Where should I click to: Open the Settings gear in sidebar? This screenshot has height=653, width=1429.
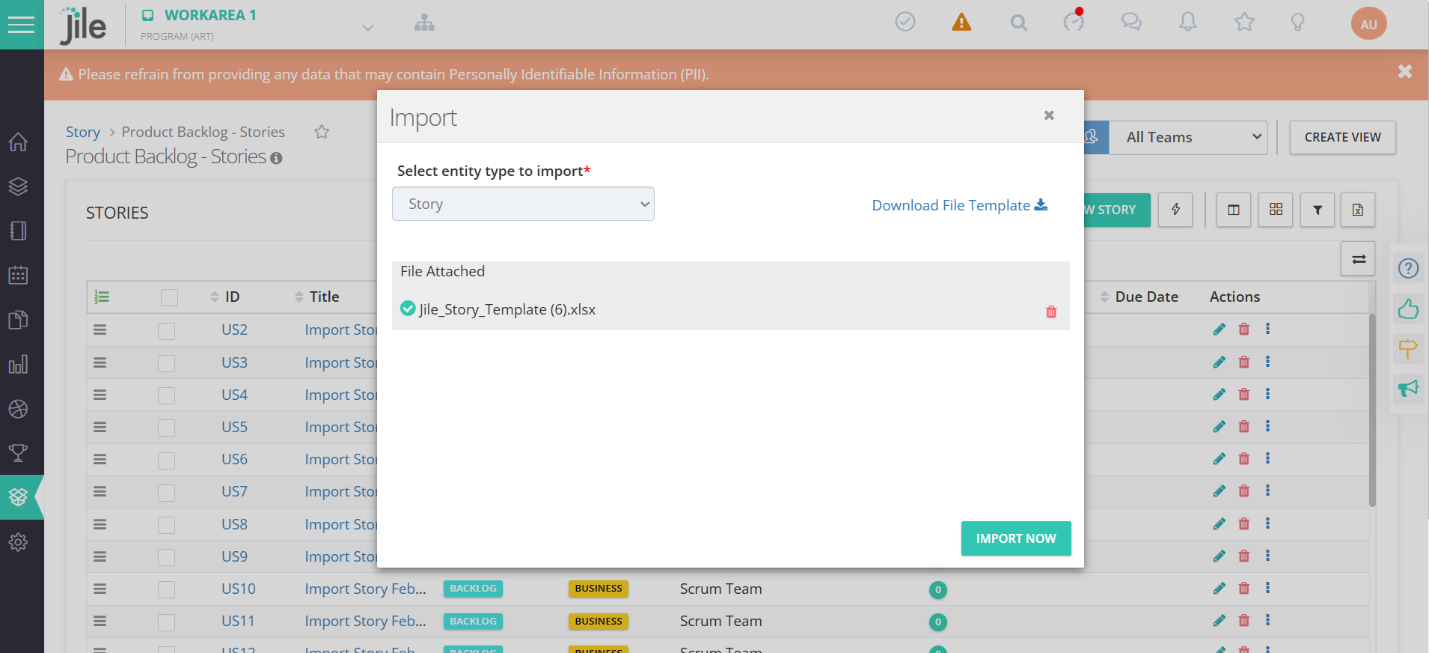tap(18, 543)
